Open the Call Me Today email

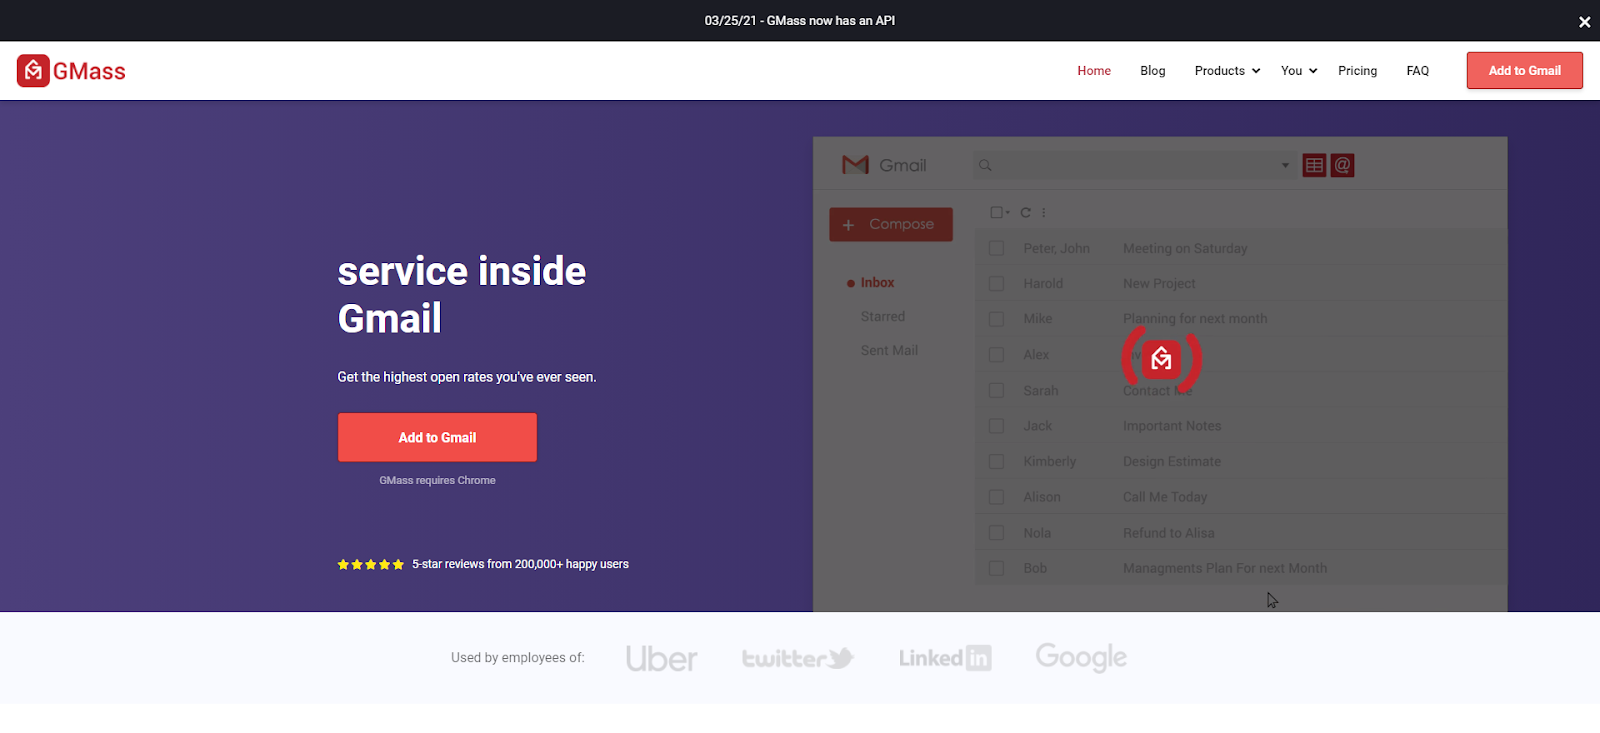1165,497
